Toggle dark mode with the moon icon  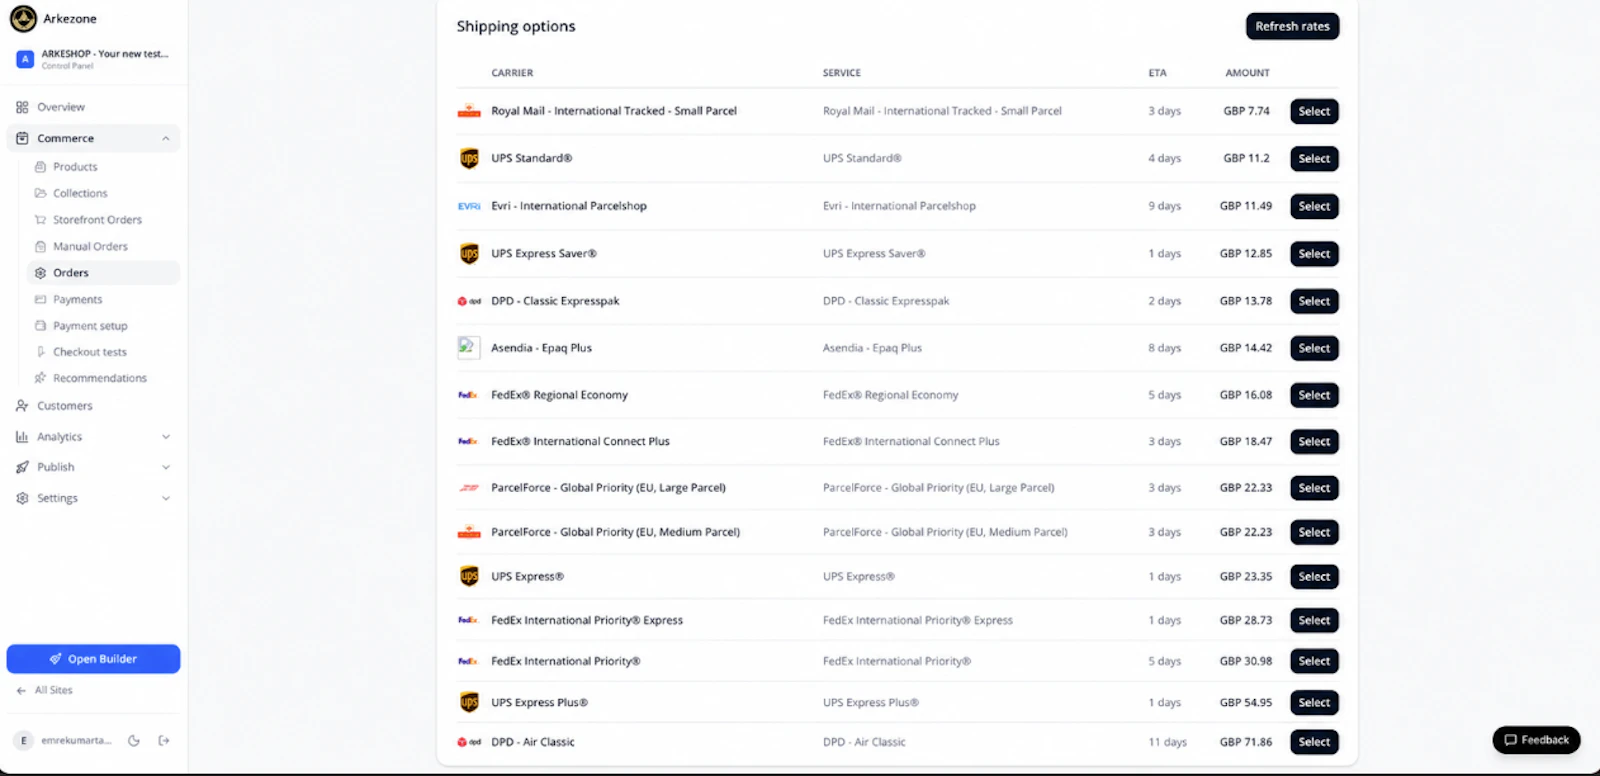(134, 741)
